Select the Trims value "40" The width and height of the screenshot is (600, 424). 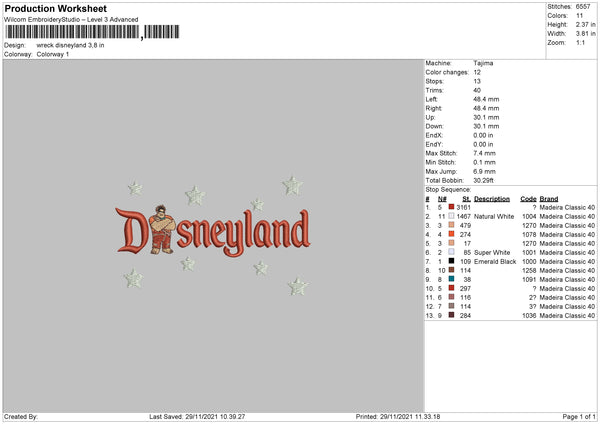pyautogui.click(x=477, y=90)
